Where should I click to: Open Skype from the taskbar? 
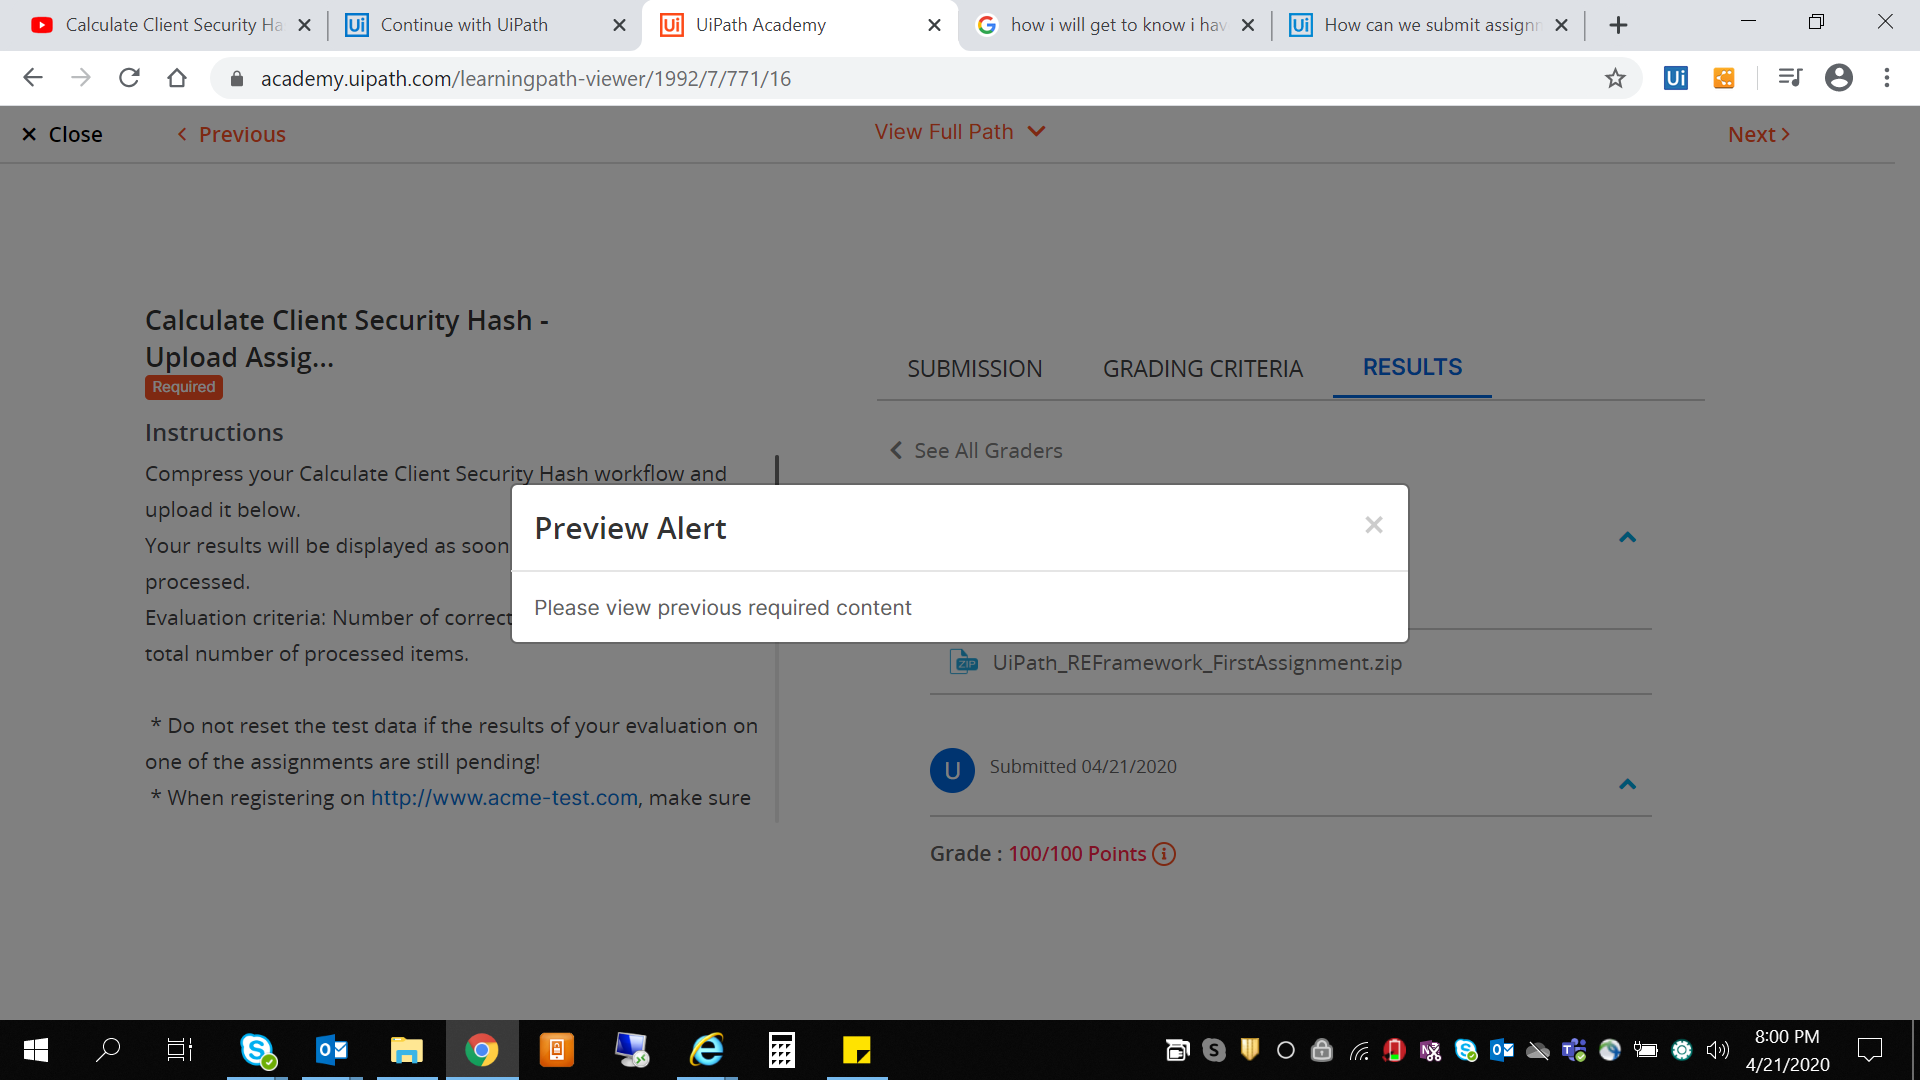coord(257,1050)
